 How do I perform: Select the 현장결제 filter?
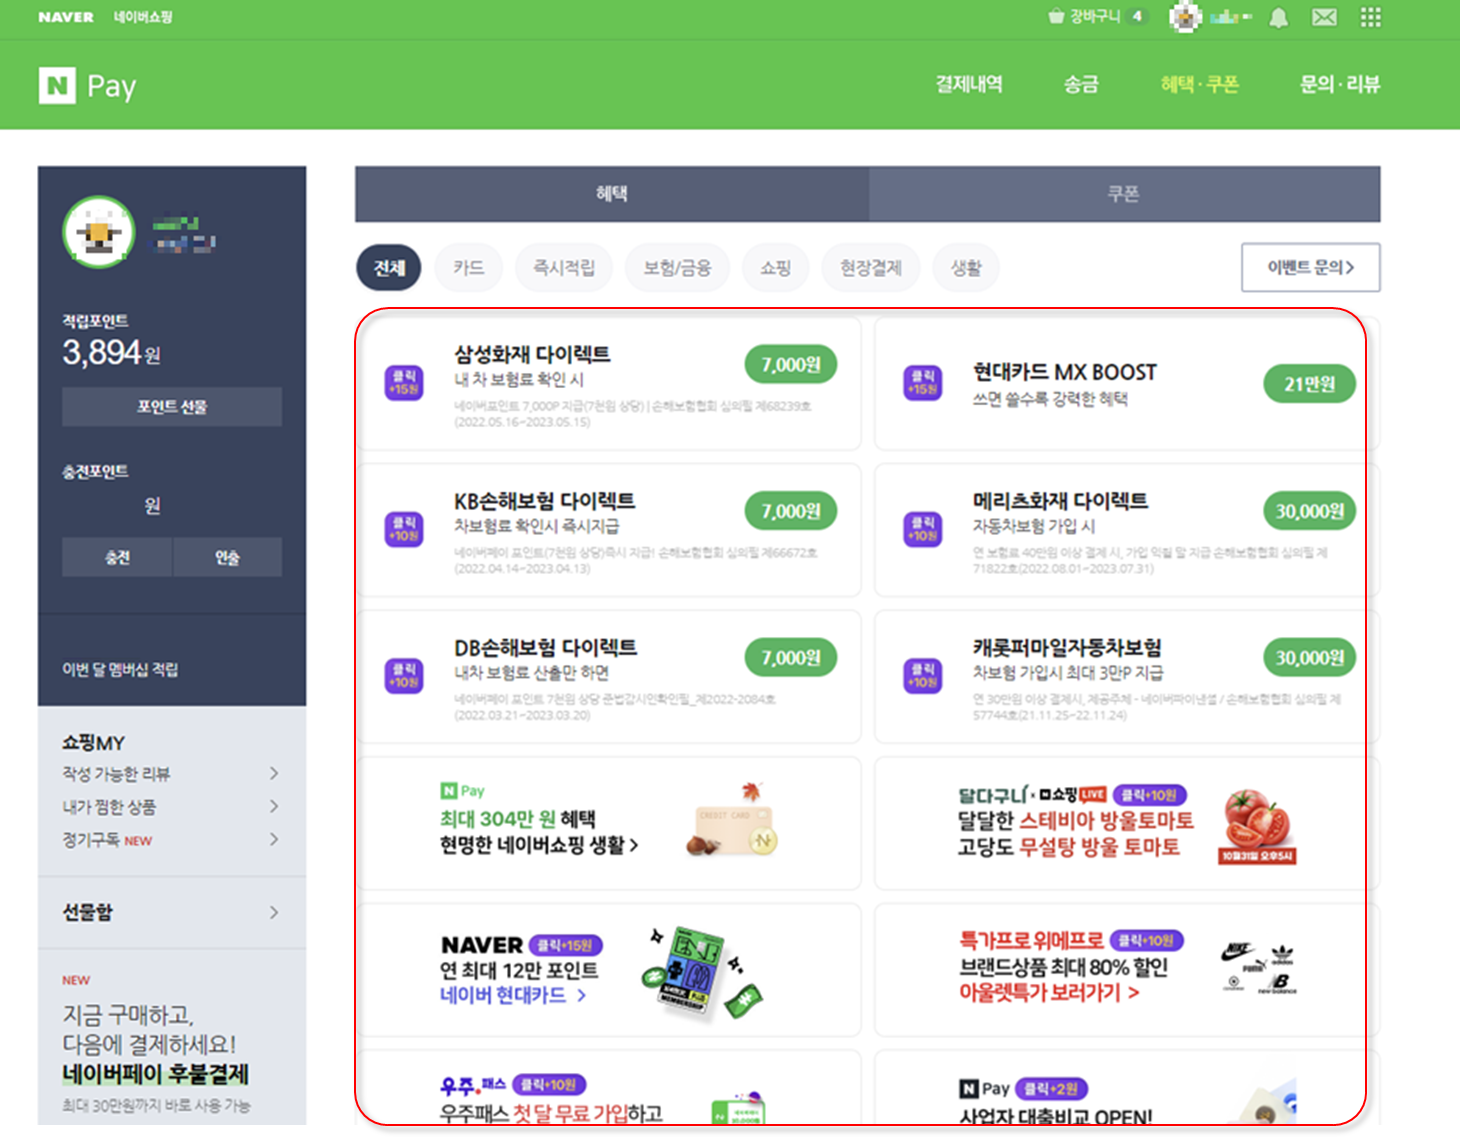(871, 268)
